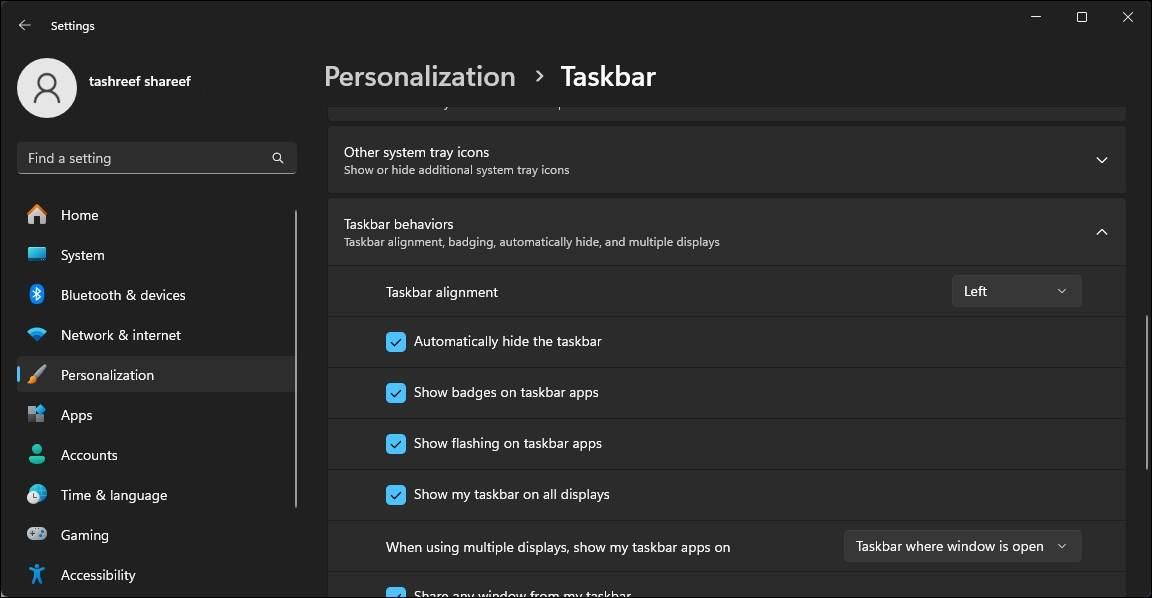Screen dimensions: 1152x598
Task: Open the Taskbar alignment dropdown
Action: point(1016,290)
